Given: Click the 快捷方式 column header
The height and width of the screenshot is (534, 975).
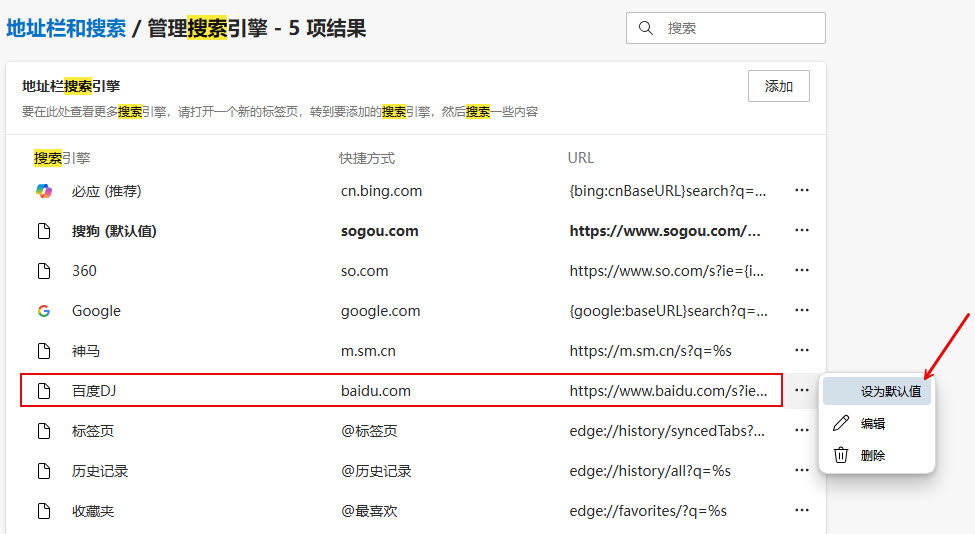Looking at the screenshot, I should click(367, 158).
